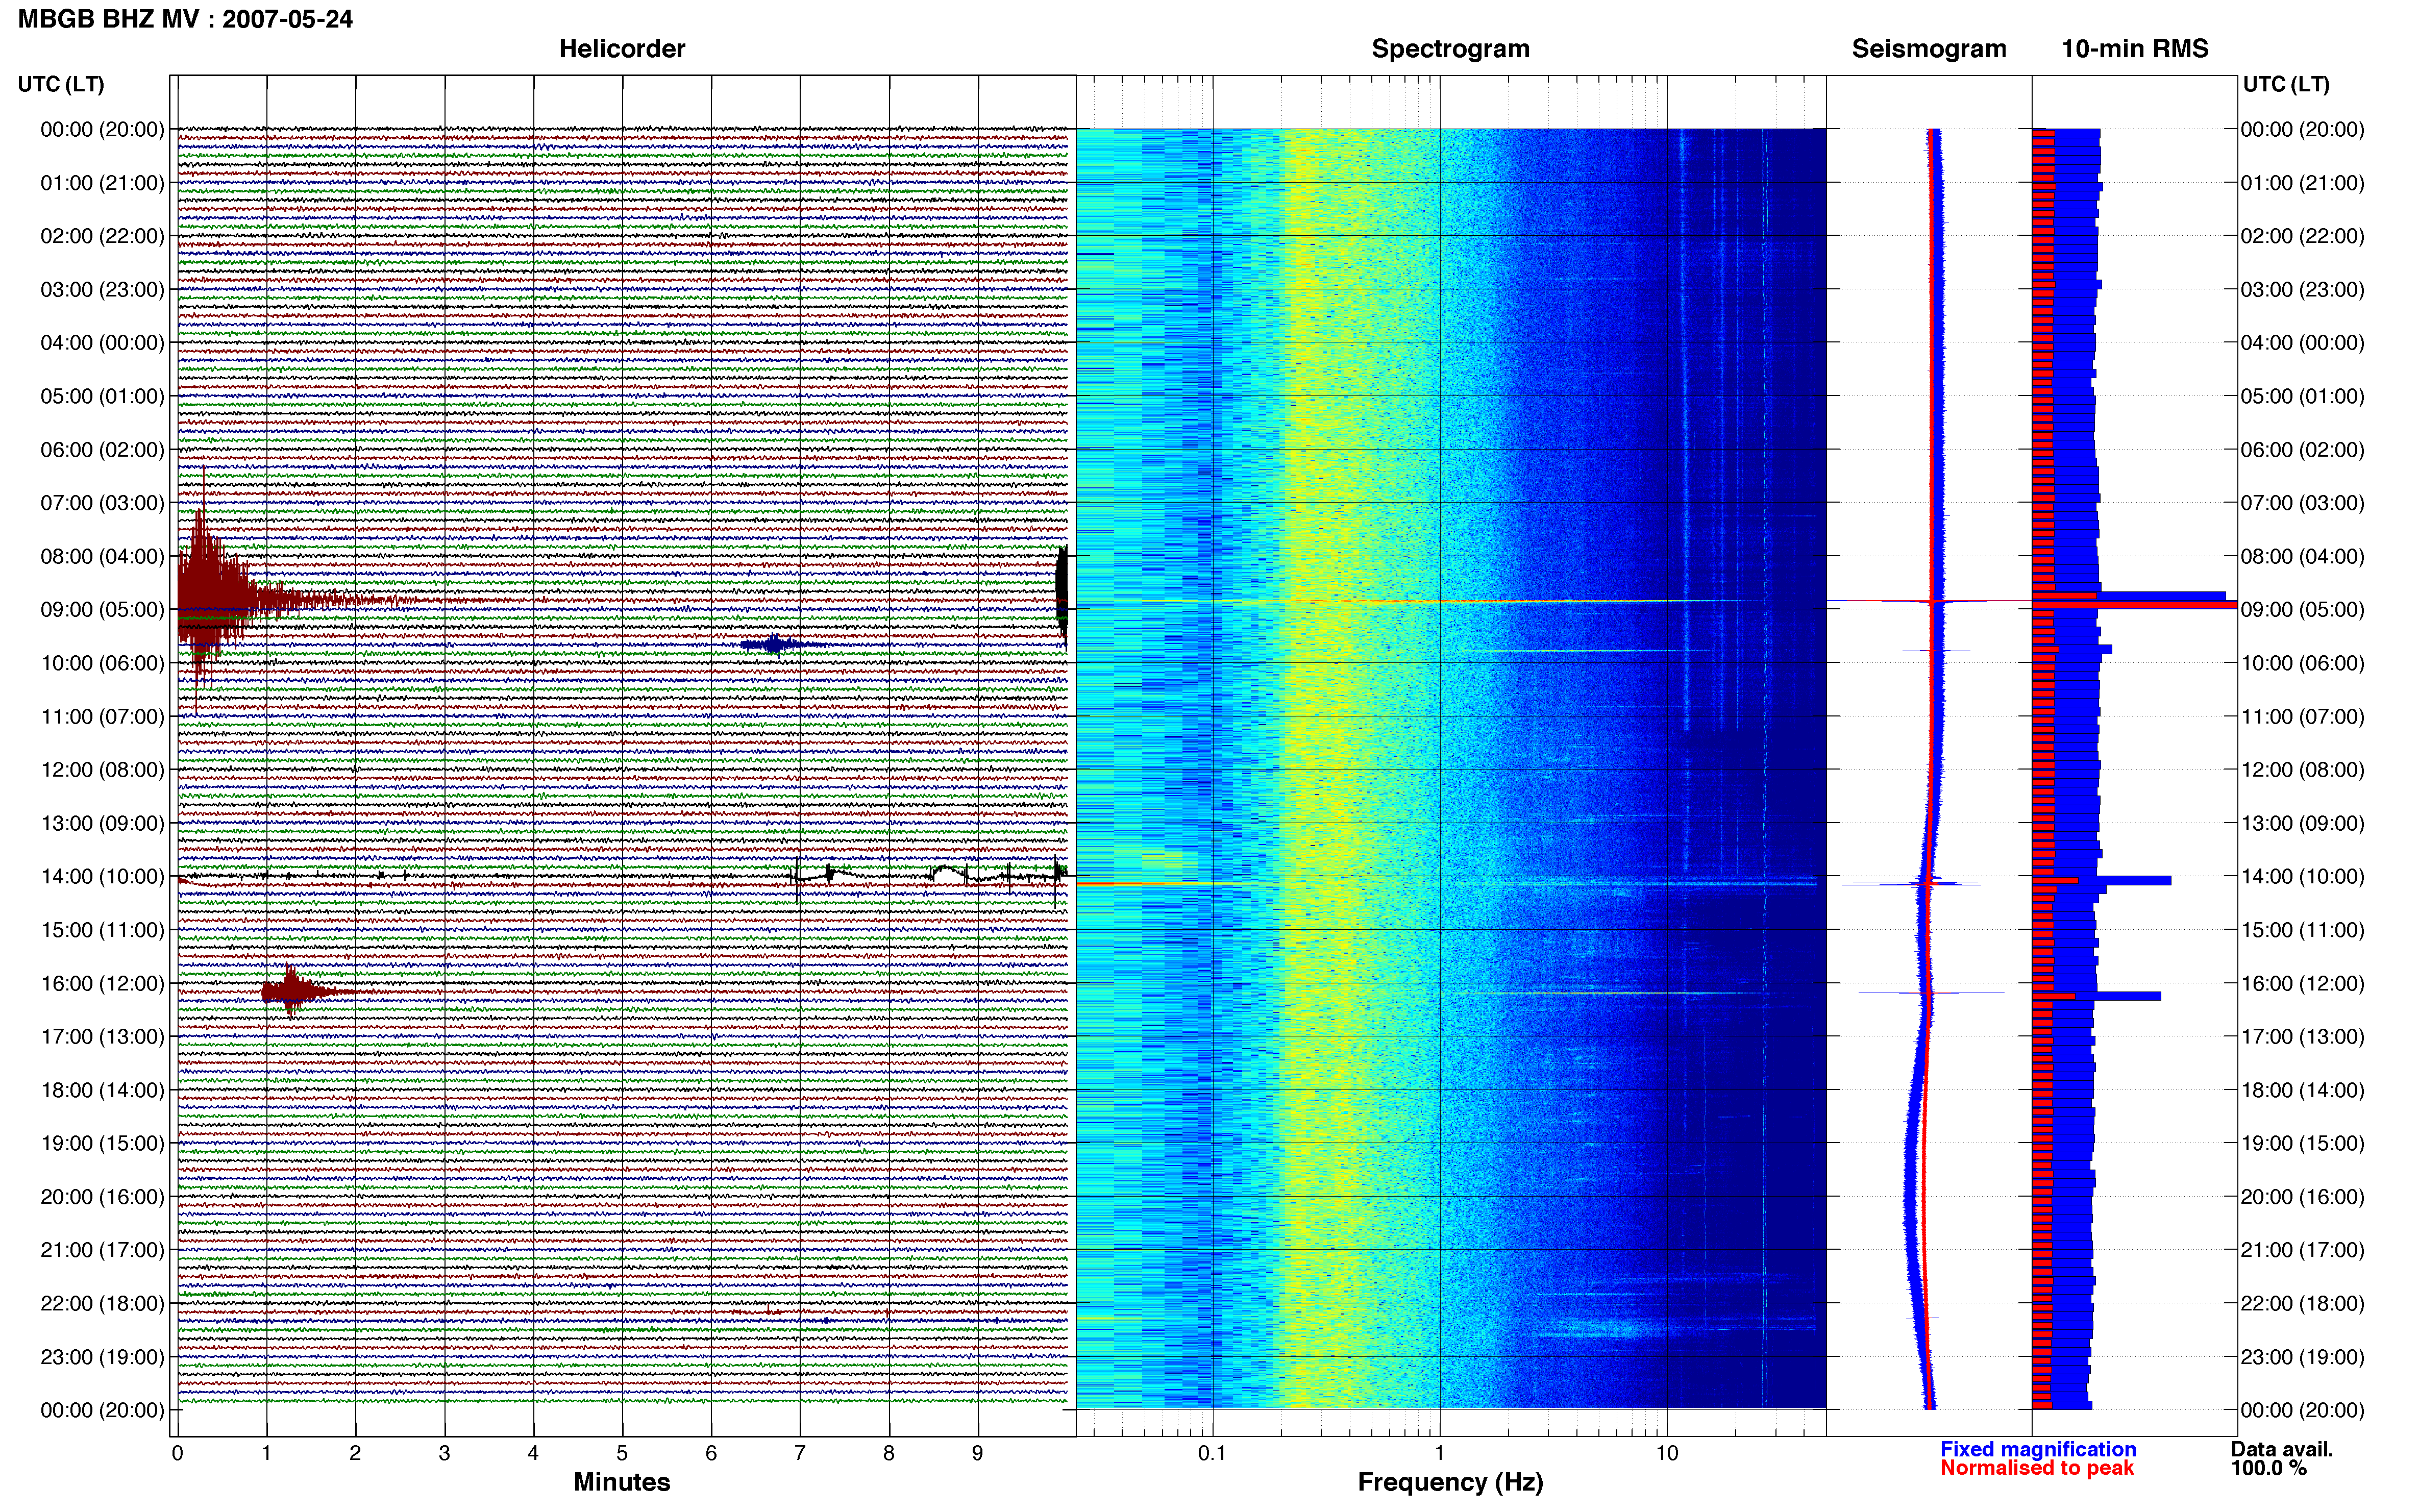This screenshot has height=1512, width=2419.
Task: Click the '5' minutes tick label
Action: coord(622,1453)
